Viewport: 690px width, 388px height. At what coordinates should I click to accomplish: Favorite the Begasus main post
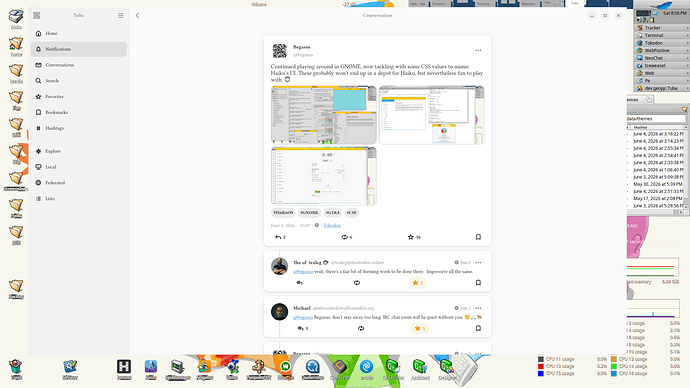tap(414, 237)
